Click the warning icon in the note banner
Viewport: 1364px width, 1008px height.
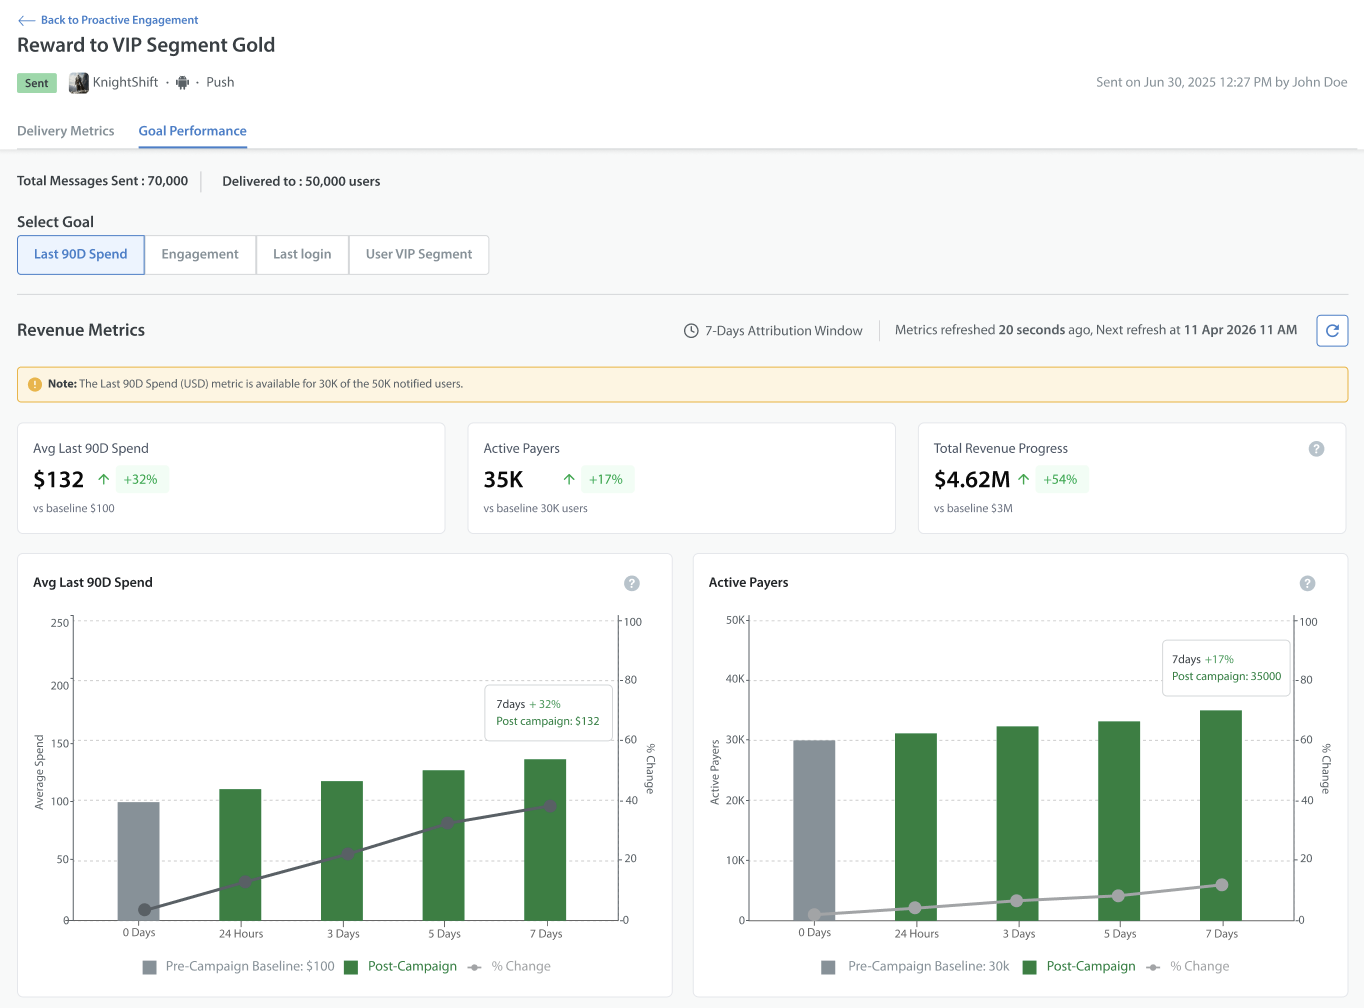[35, 384]
